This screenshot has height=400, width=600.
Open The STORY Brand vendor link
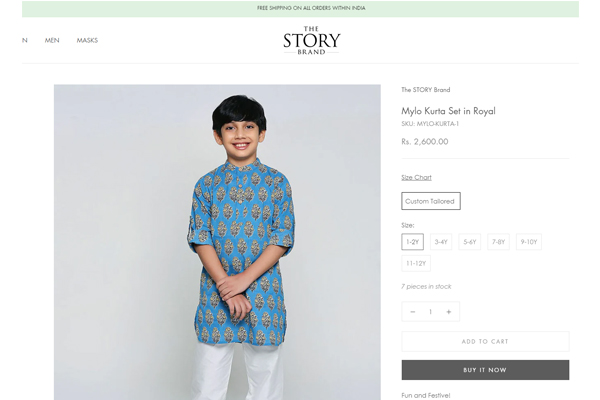point(425,90)
